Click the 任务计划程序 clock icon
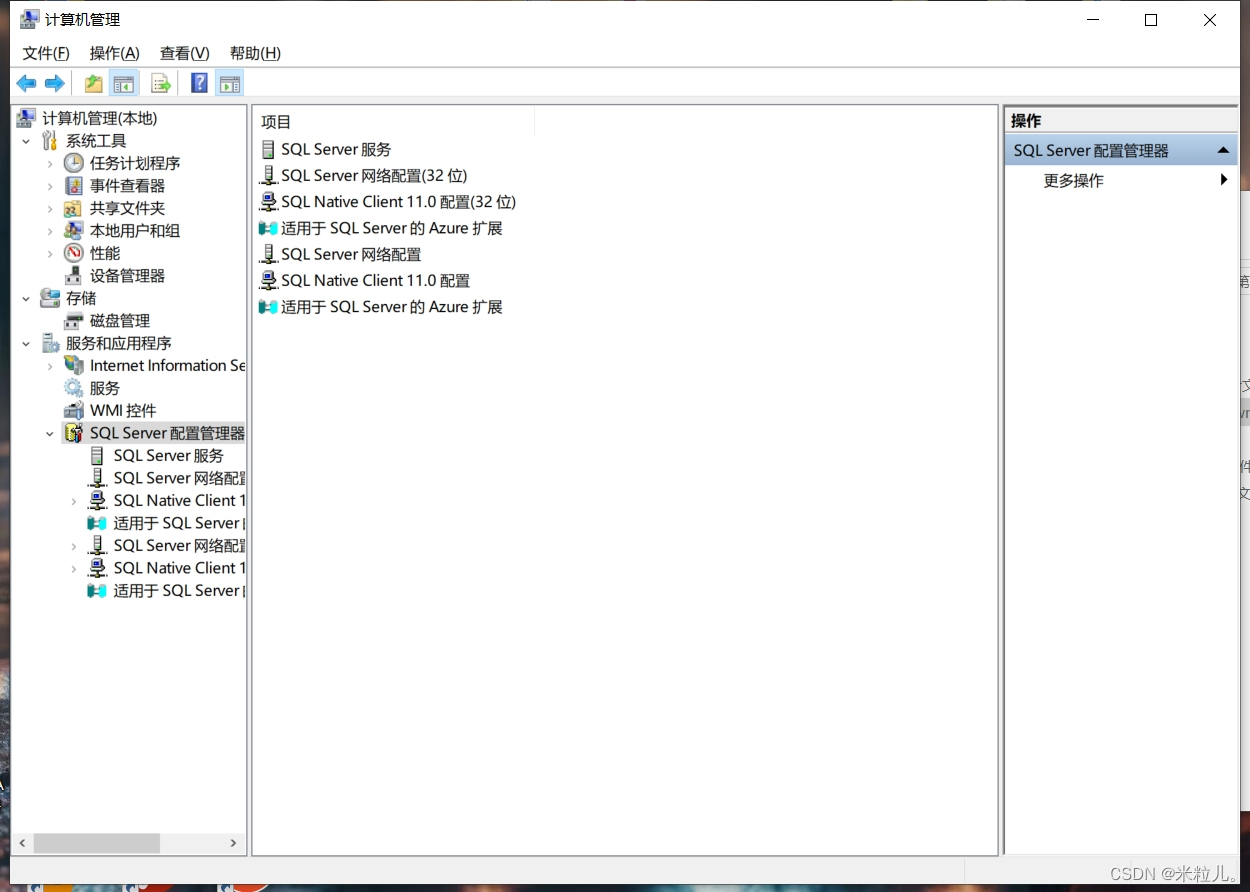The width and height of the screenshot is (1250, 892). coord(74,163)
